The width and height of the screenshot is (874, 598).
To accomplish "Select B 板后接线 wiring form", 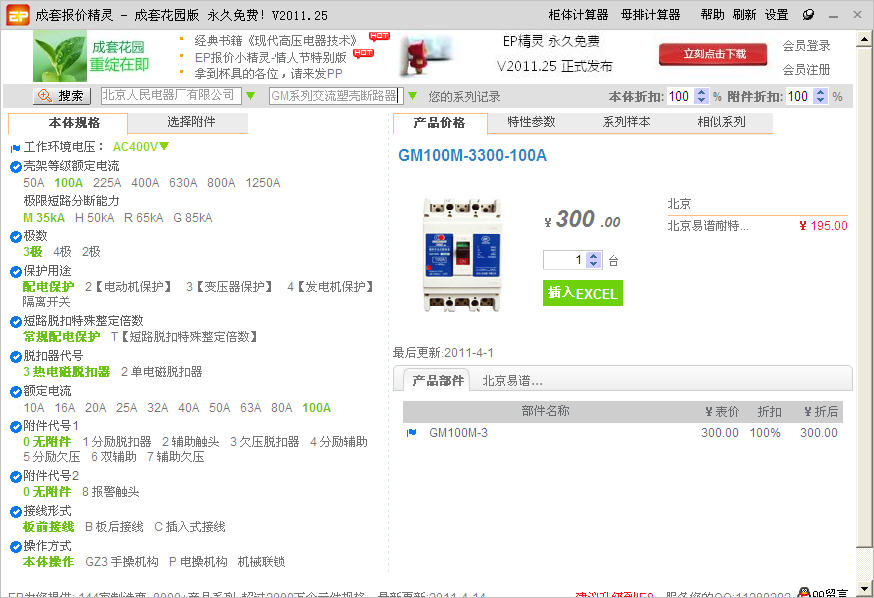I will click(x=114, y=527).
